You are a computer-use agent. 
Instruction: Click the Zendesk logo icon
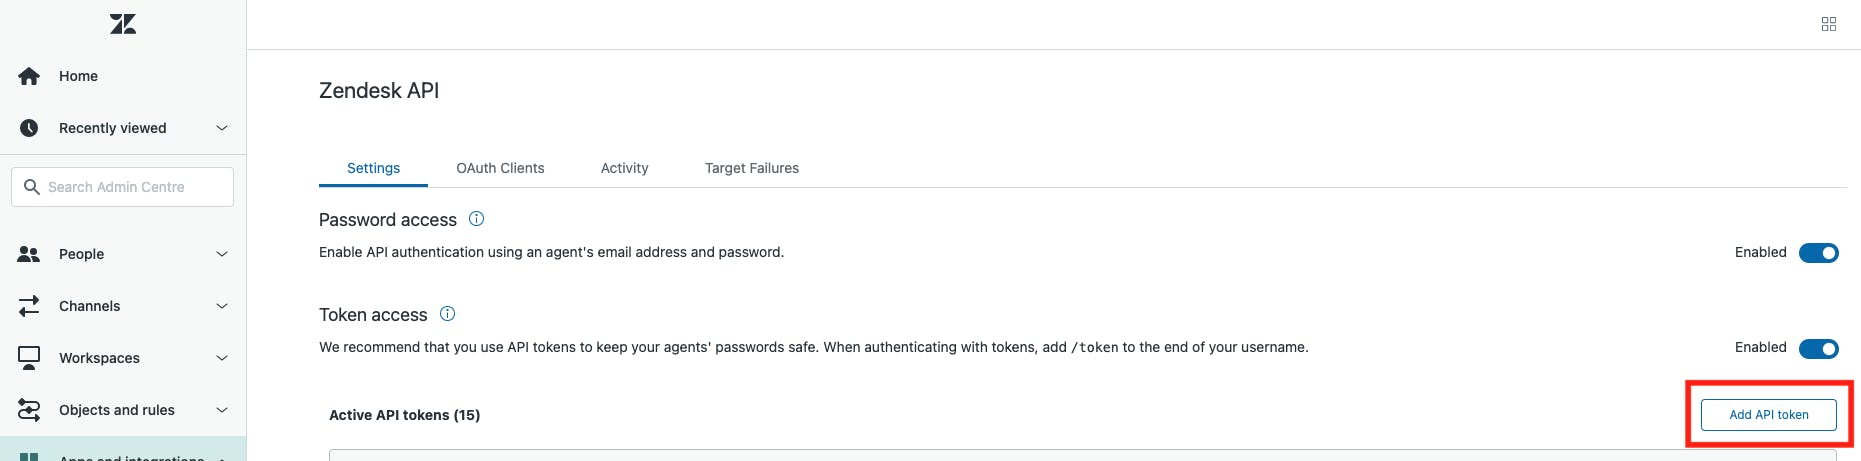click(x=123, y=24)
